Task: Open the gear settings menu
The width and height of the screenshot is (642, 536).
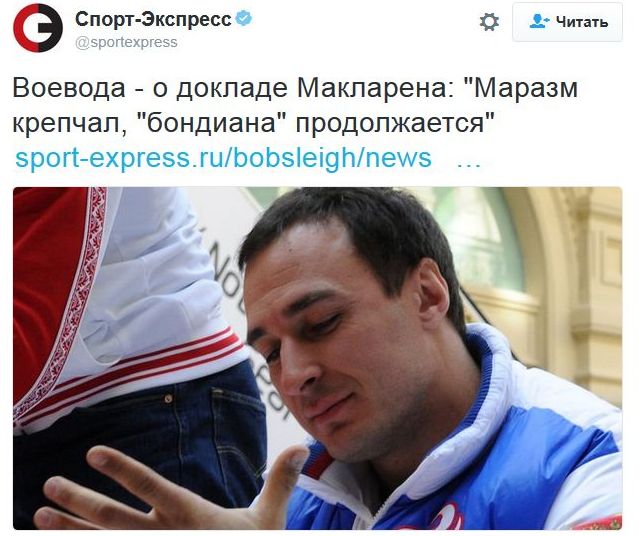Action: pos(489,22)
